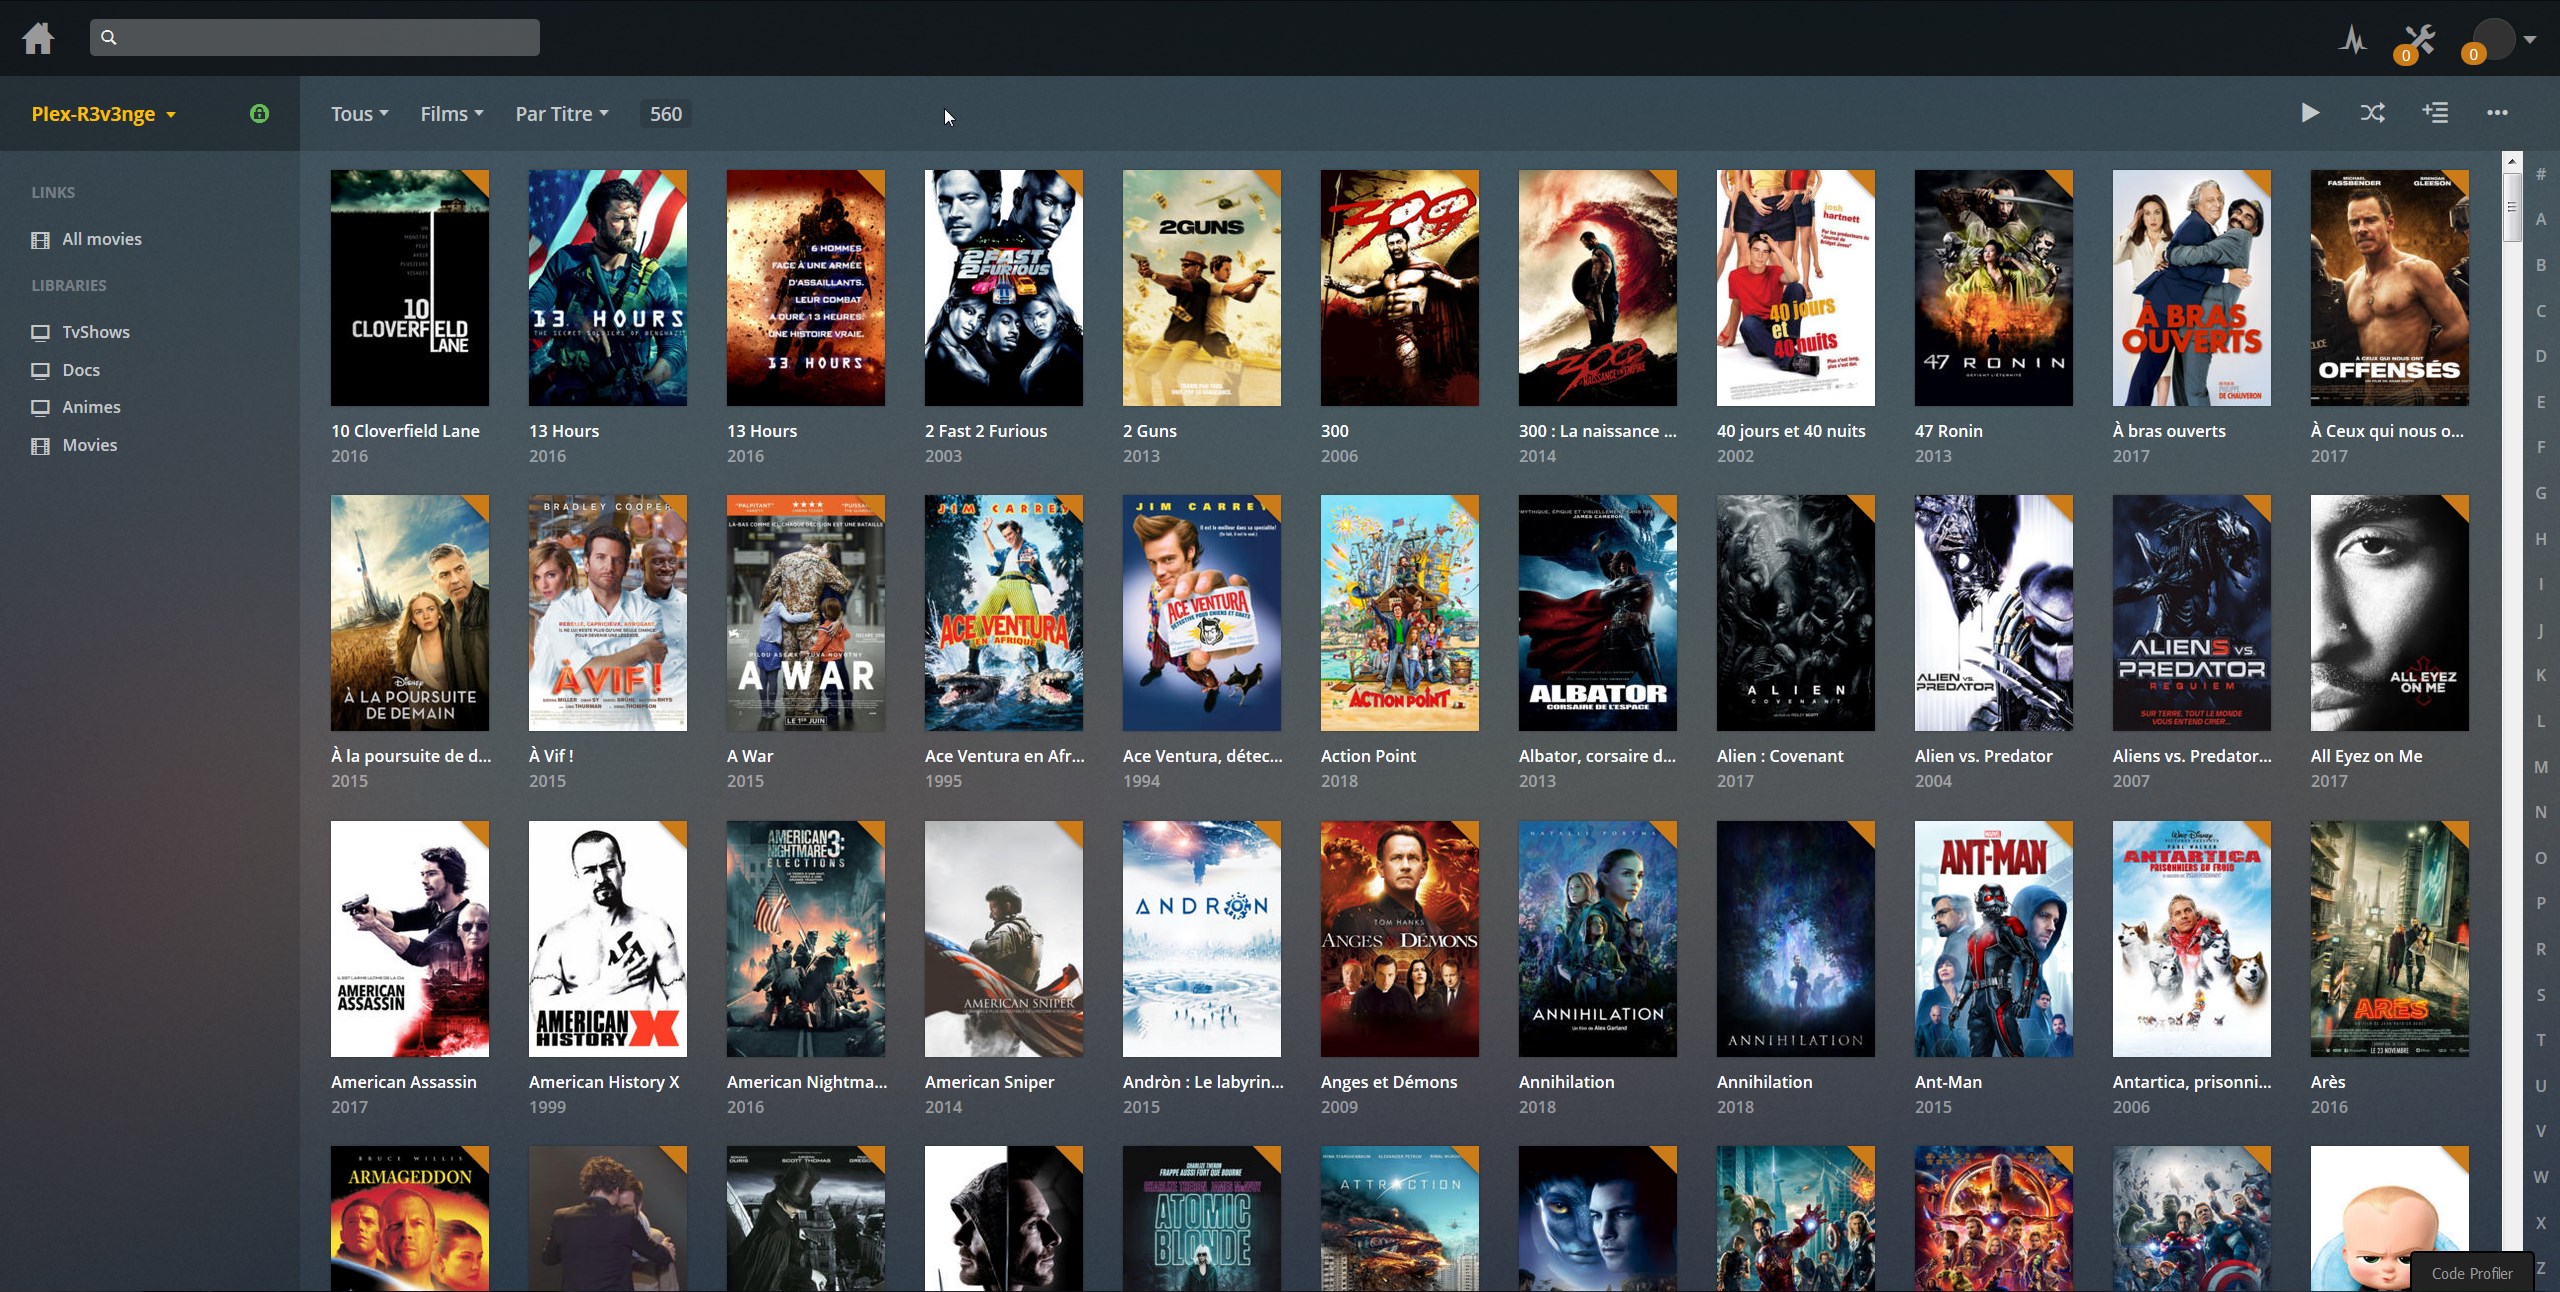Play all movies in the library
Screen dimensions: 2560x1292
click(x=2309, y=113)
